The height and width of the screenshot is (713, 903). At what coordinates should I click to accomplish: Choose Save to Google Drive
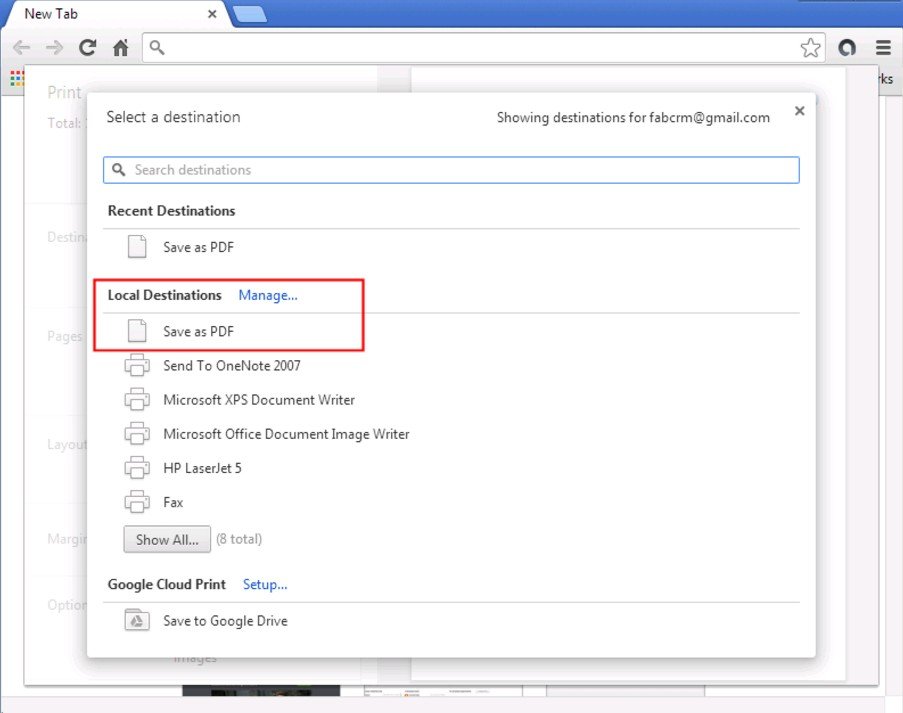click(452, 620)
